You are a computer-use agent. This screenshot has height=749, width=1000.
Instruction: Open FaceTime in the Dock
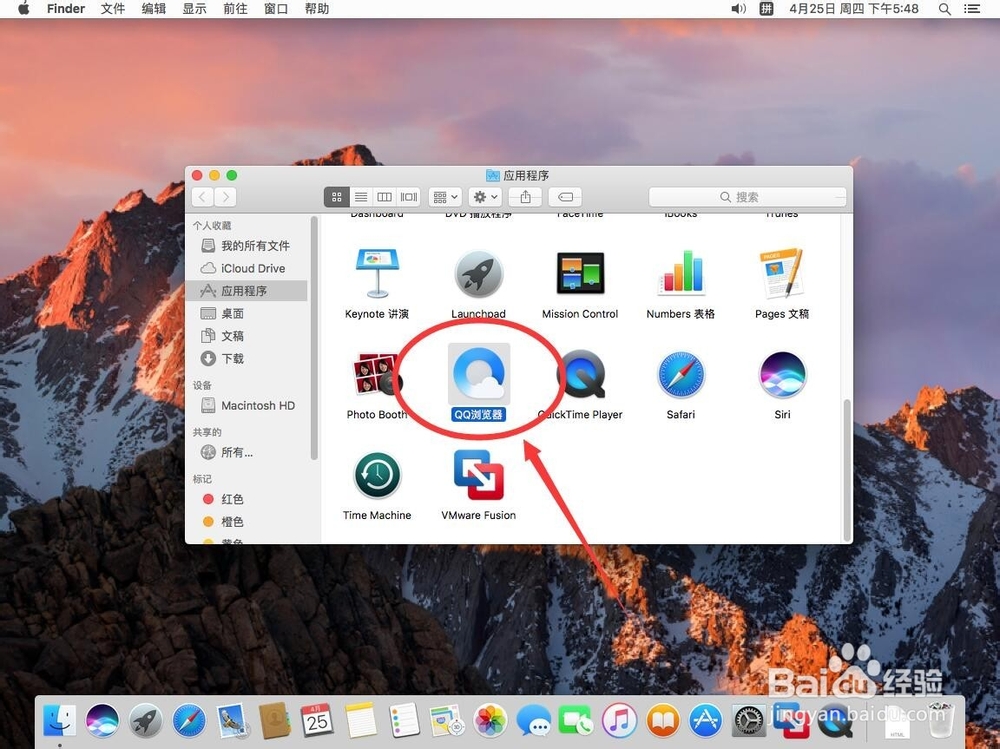pyautogui.click(x=576, y=721)
